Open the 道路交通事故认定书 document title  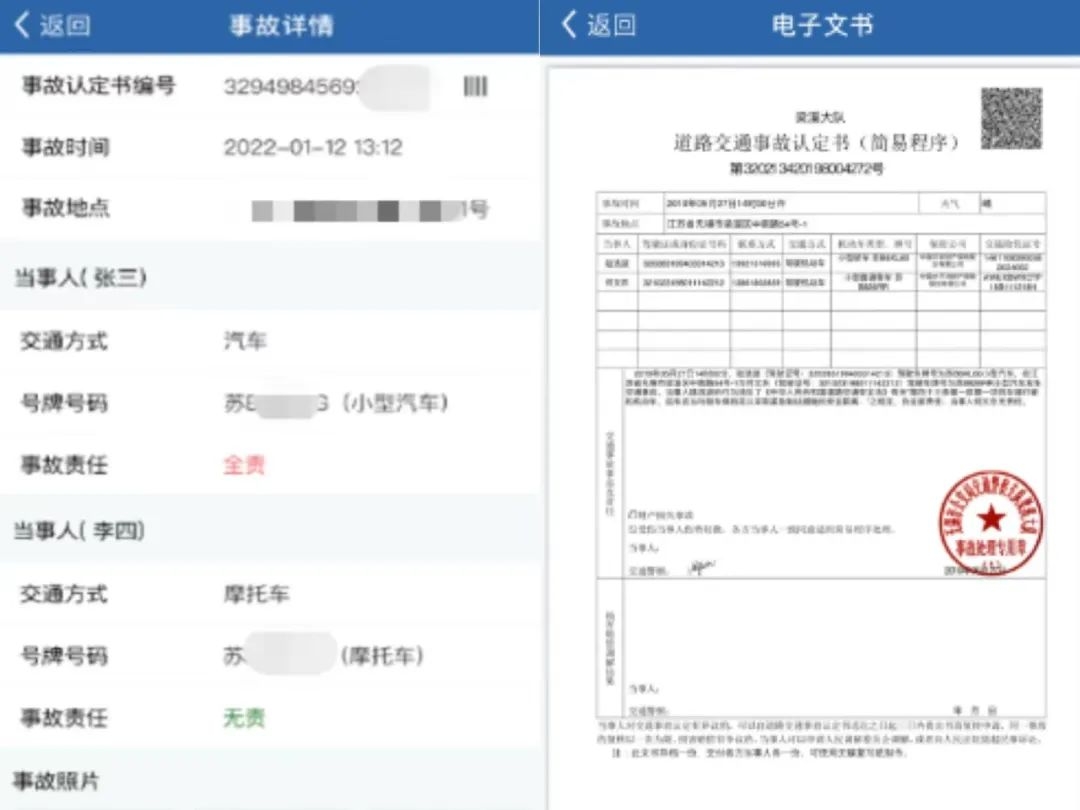pos(816,143)
